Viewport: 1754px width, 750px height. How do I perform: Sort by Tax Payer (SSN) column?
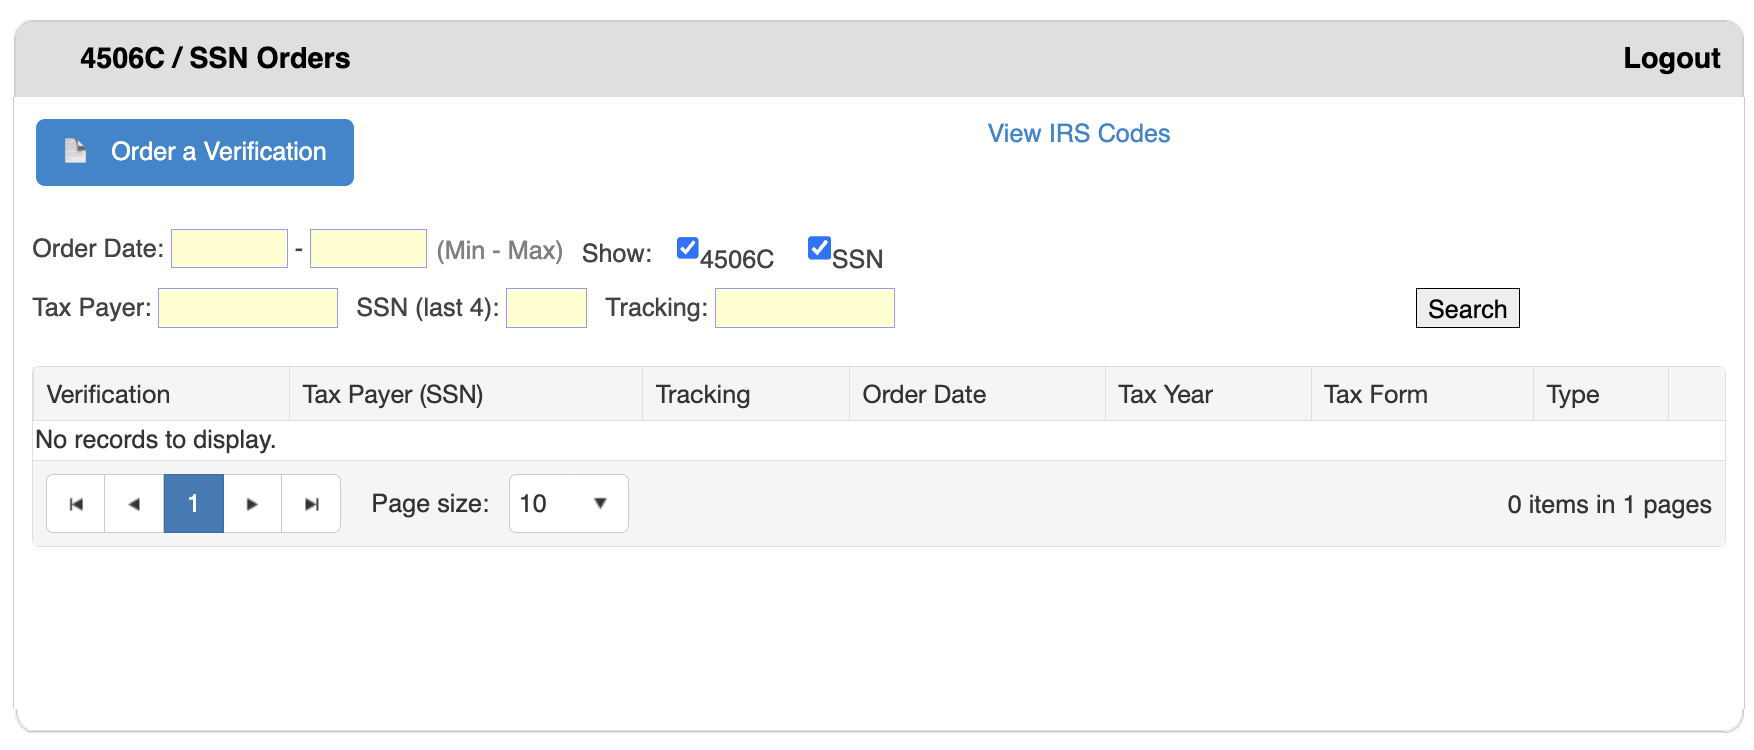click(393, 395)
